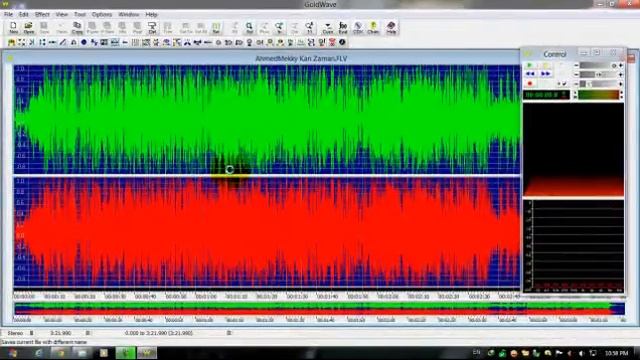Image resolution: width=640 pixels, height=360 pixels.
Task: Click the Mix toolbar icon
Action: click(x=122, y=28)
